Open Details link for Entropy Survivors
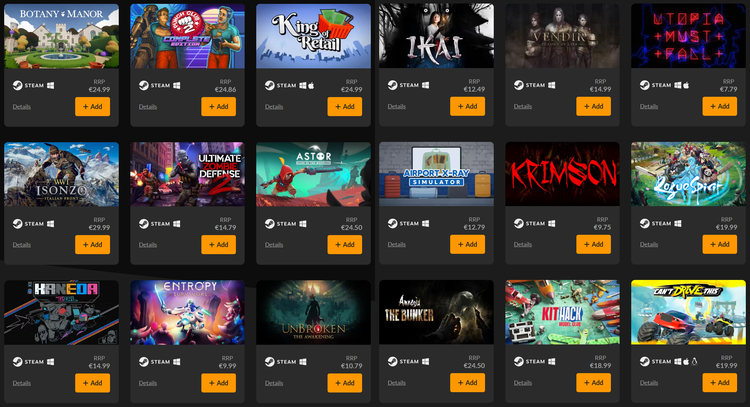Screen dimensions: 750x407 (148, 383)
